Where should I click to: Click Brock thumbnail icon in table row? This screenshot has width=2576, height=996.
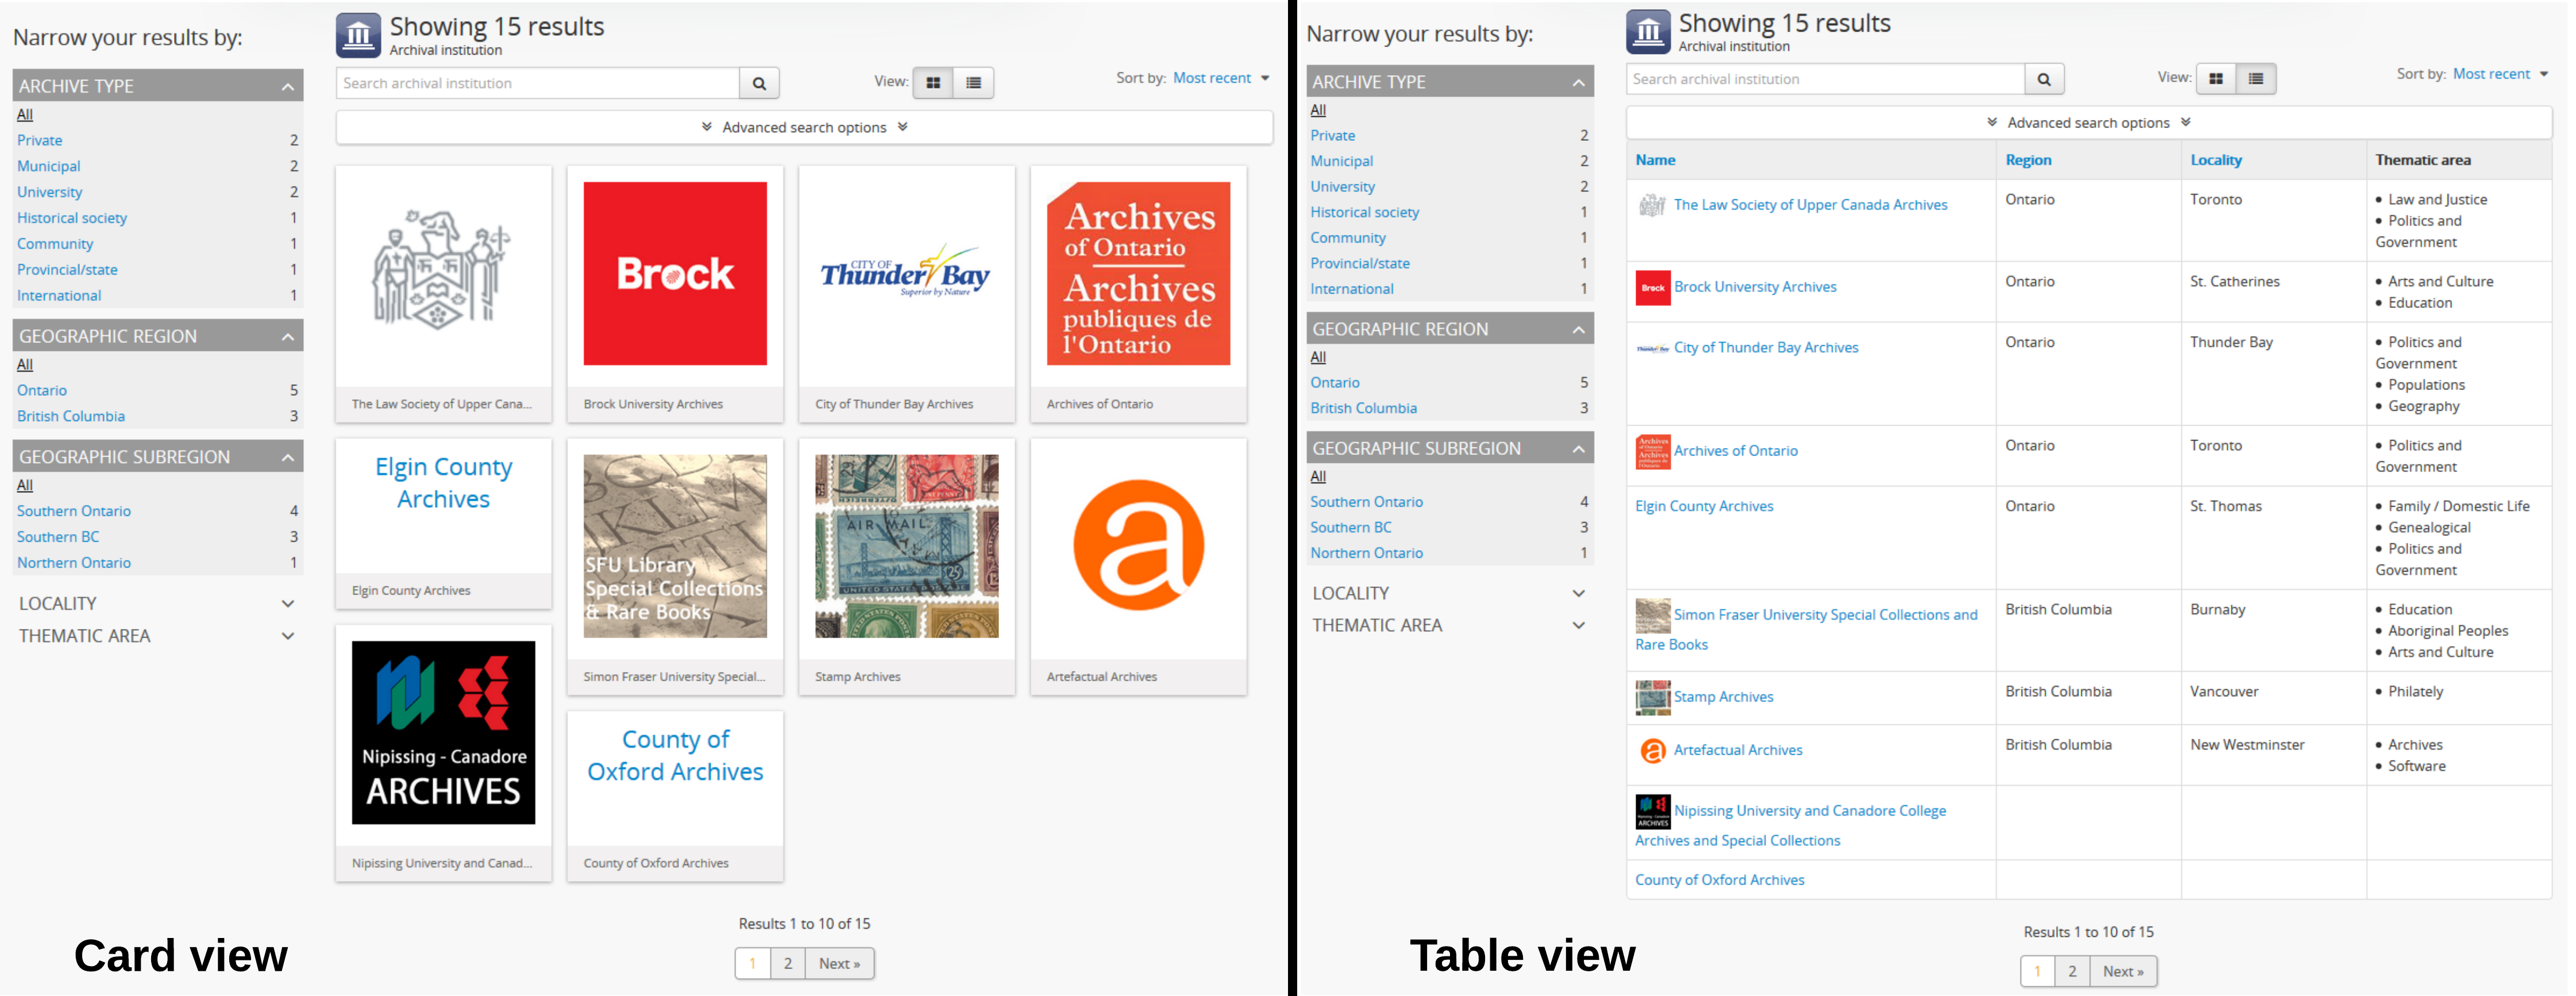[x=1653, y=288]
